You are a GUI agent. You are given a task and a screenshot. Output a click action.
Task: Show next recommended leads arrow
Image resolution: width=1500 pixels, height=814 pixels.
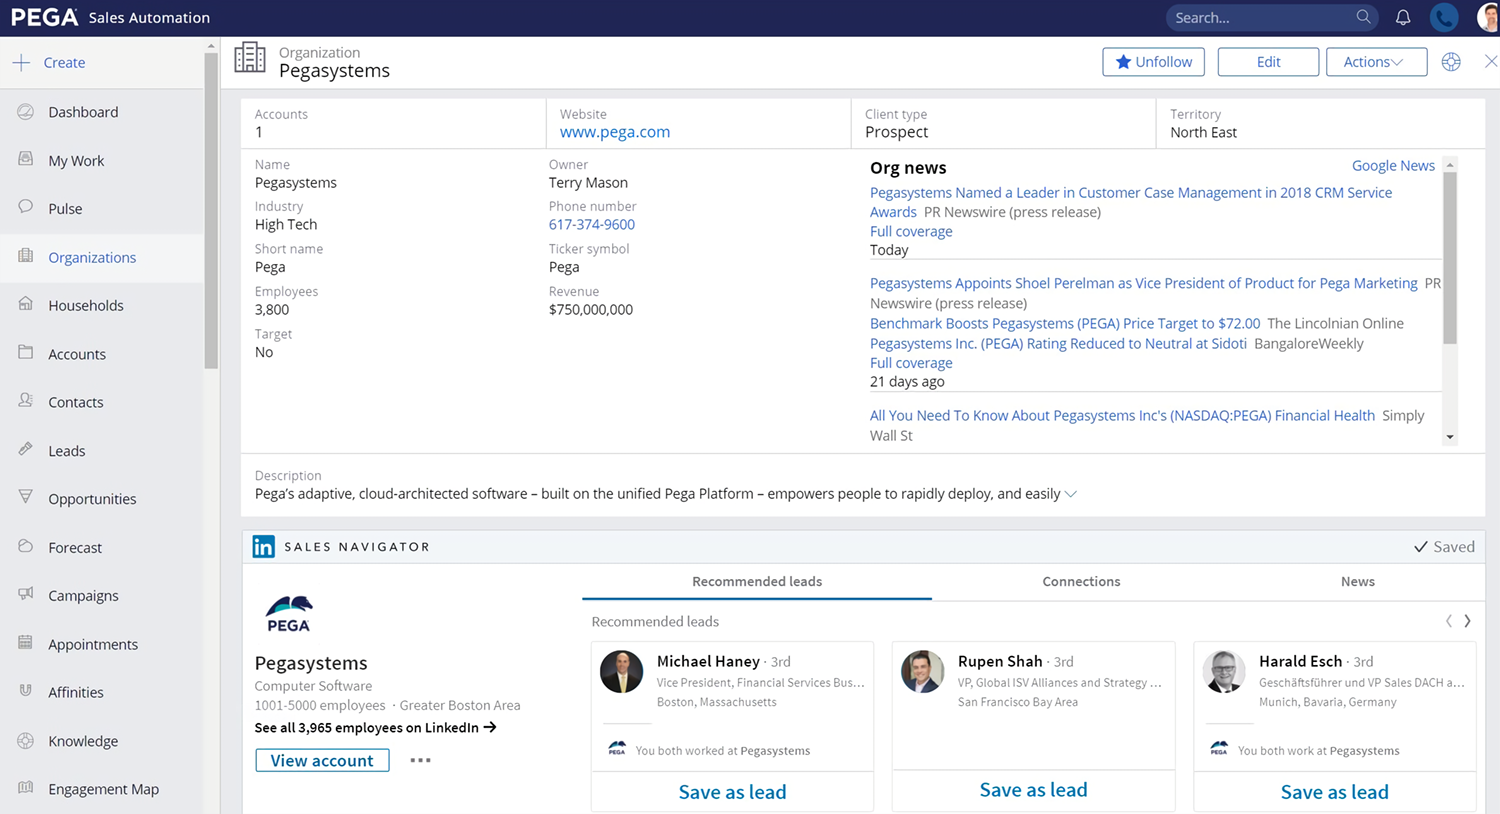pos(1467,621)
